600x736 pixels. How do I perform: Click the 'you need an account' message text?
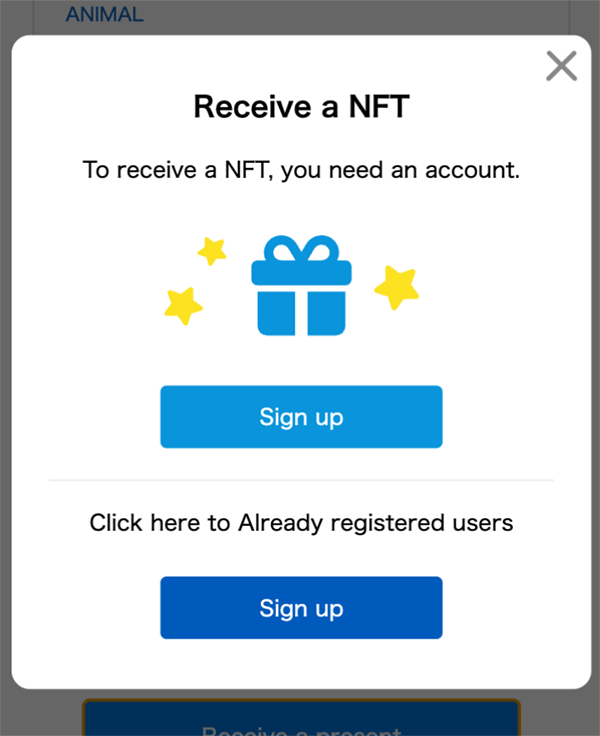301,170
